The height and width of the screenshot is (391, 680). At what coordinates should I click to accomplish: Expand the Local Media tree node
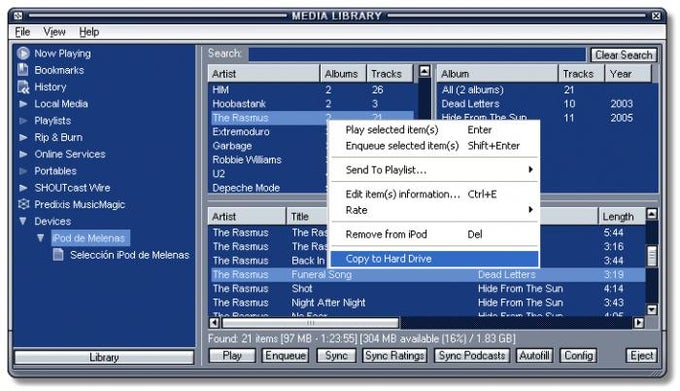[x=23, y=104]
